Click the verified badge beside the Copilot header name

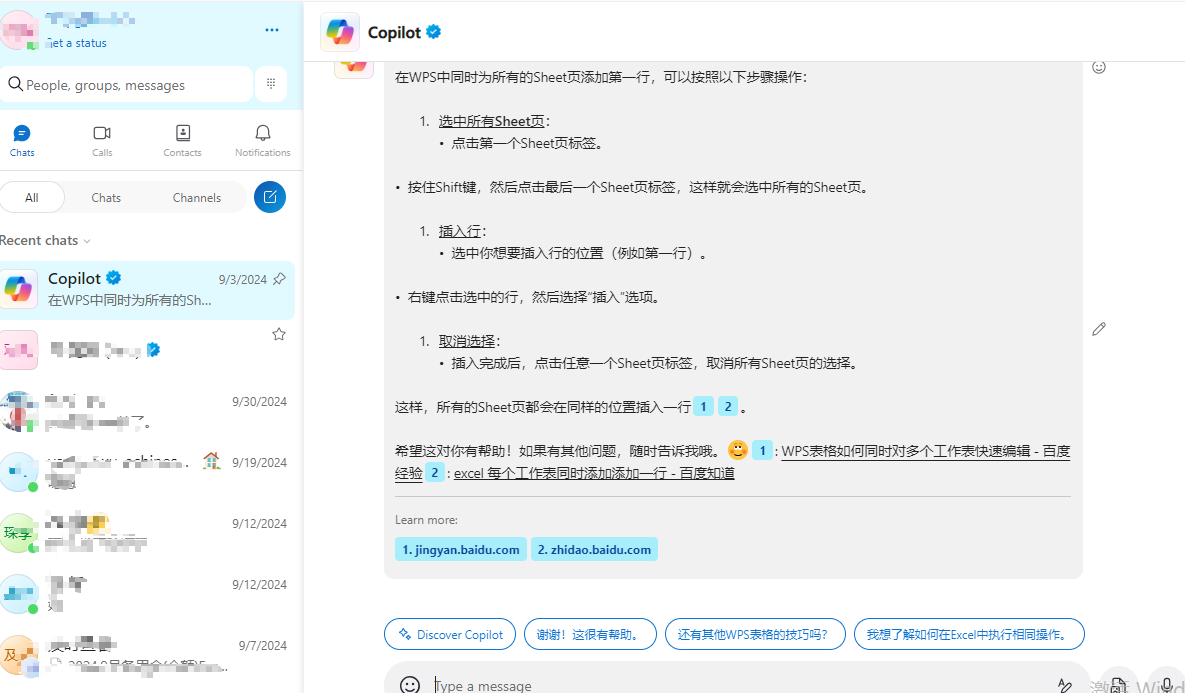[434, 32]
